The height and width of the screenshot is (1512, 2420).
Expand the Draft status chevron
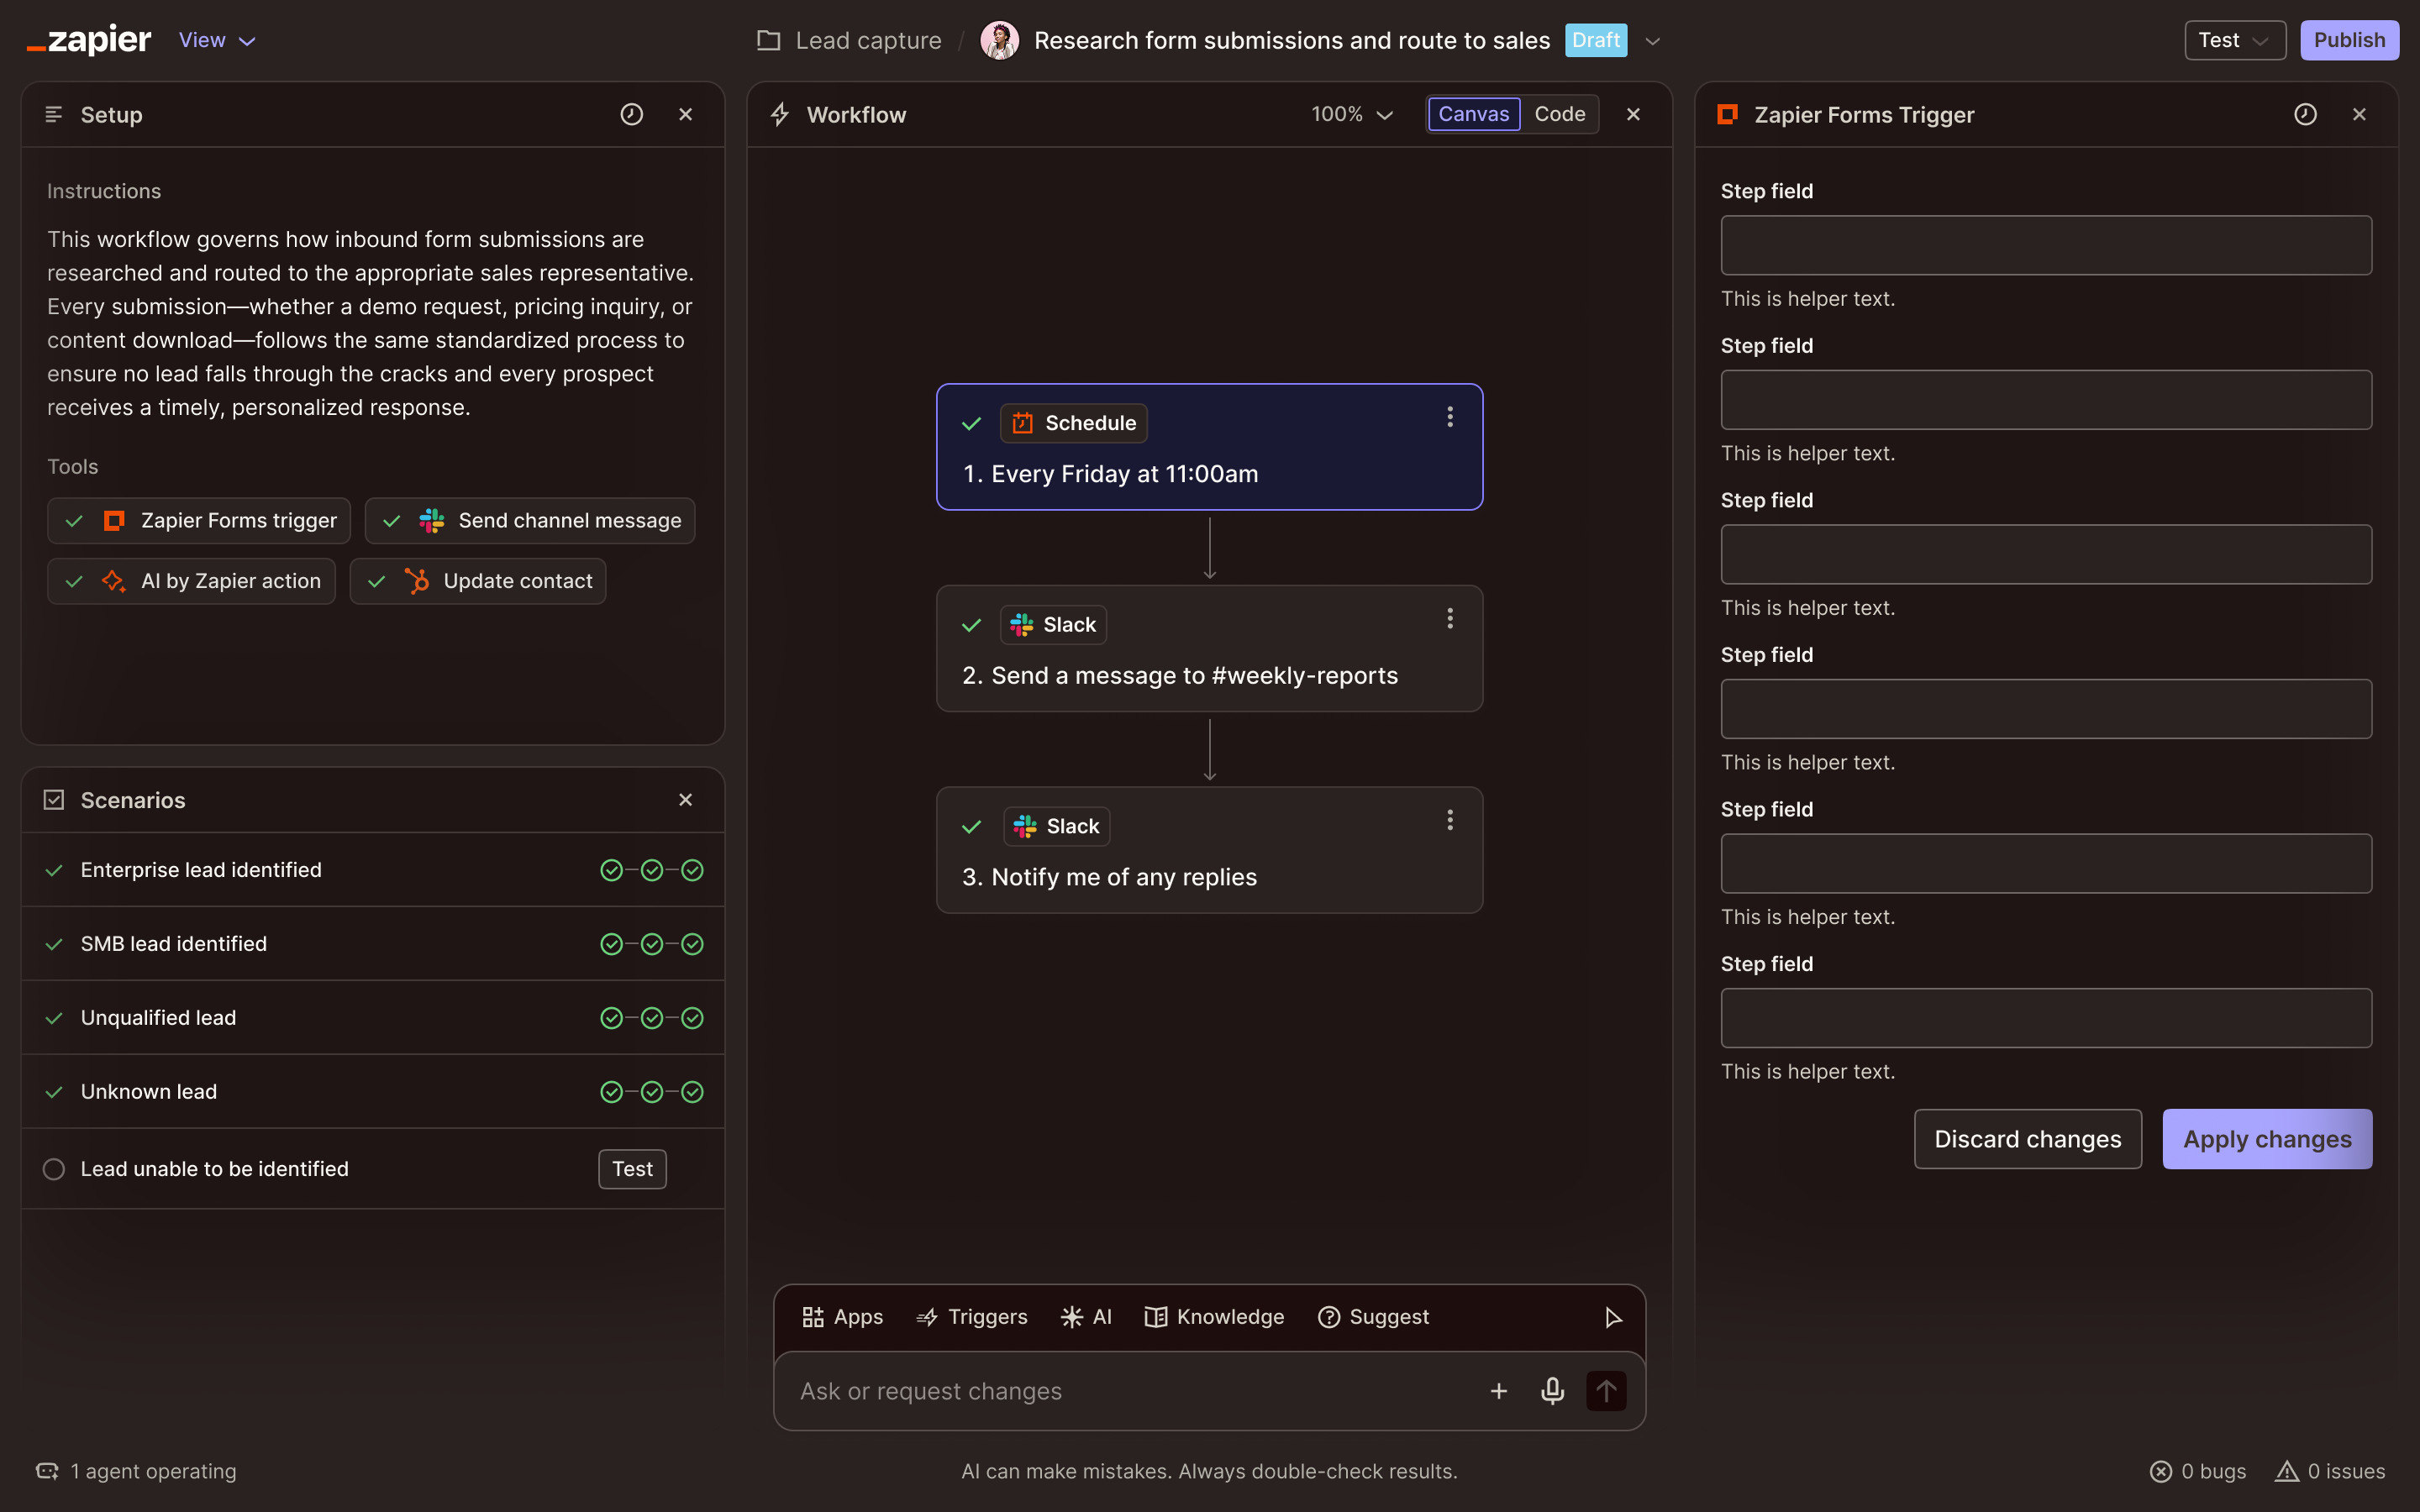click(1652, 41)
